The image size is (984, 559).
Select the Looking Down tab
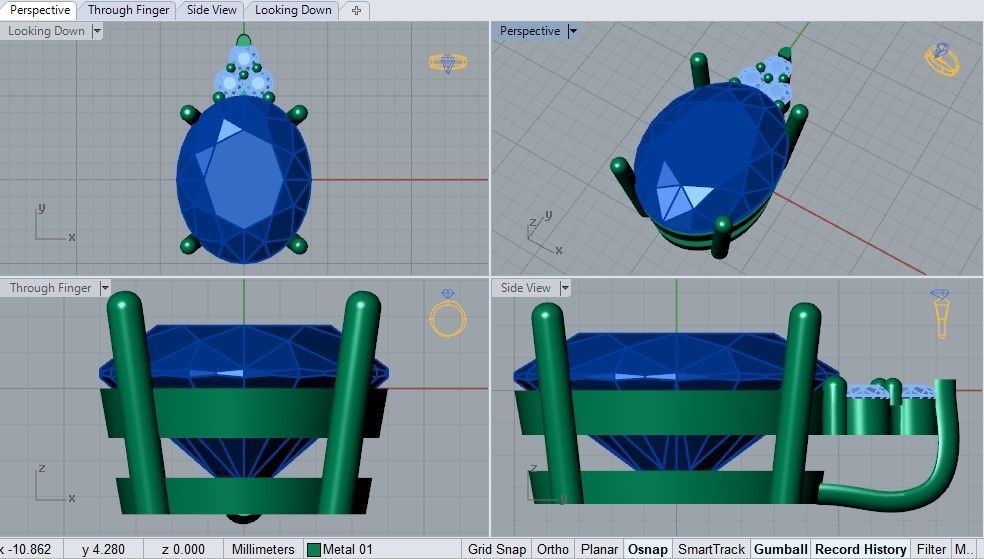pyautogui.click(x=293, y=10)
